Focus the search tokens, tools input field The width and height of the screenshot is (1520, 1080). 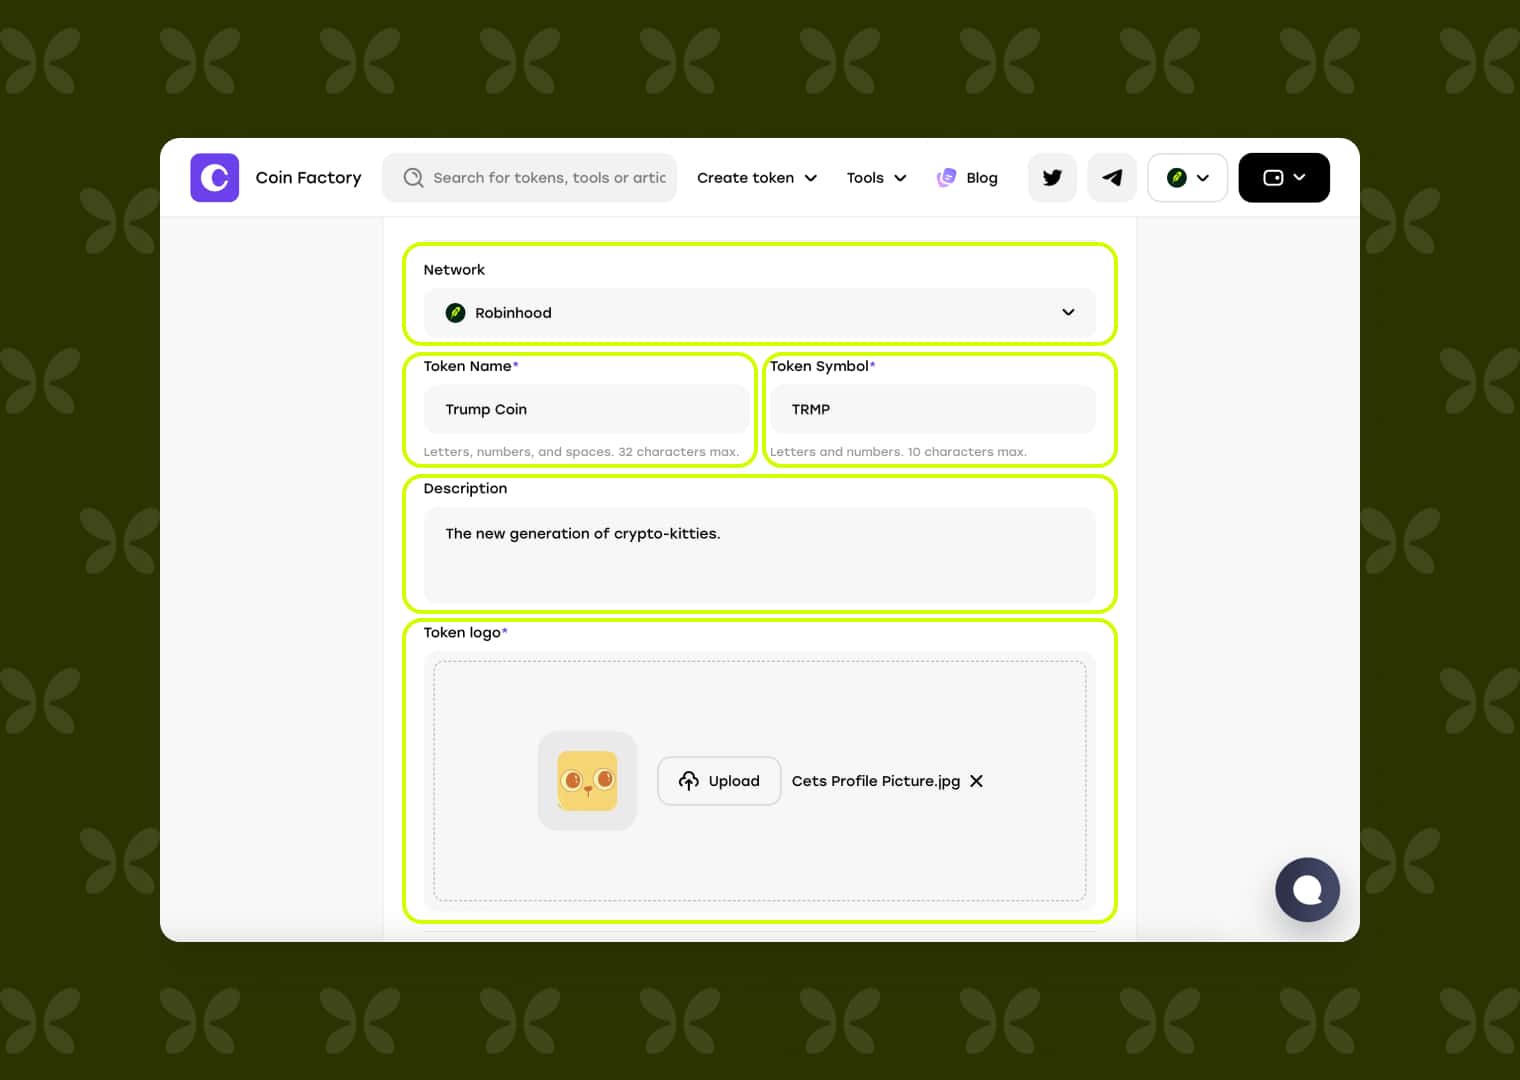529,178
